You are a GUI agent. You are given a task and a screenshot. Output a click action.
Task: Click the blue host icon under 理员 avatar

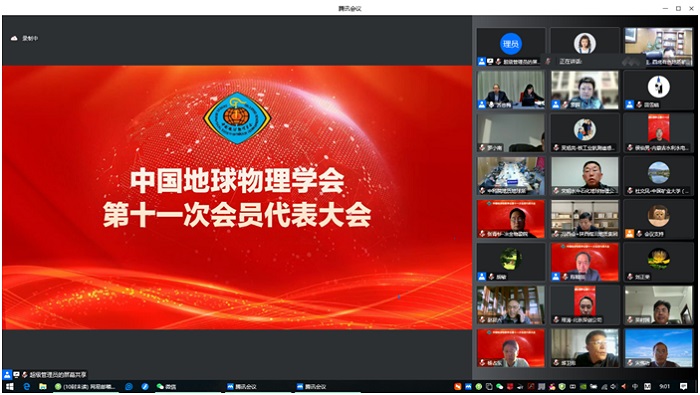tap(482, 62)
